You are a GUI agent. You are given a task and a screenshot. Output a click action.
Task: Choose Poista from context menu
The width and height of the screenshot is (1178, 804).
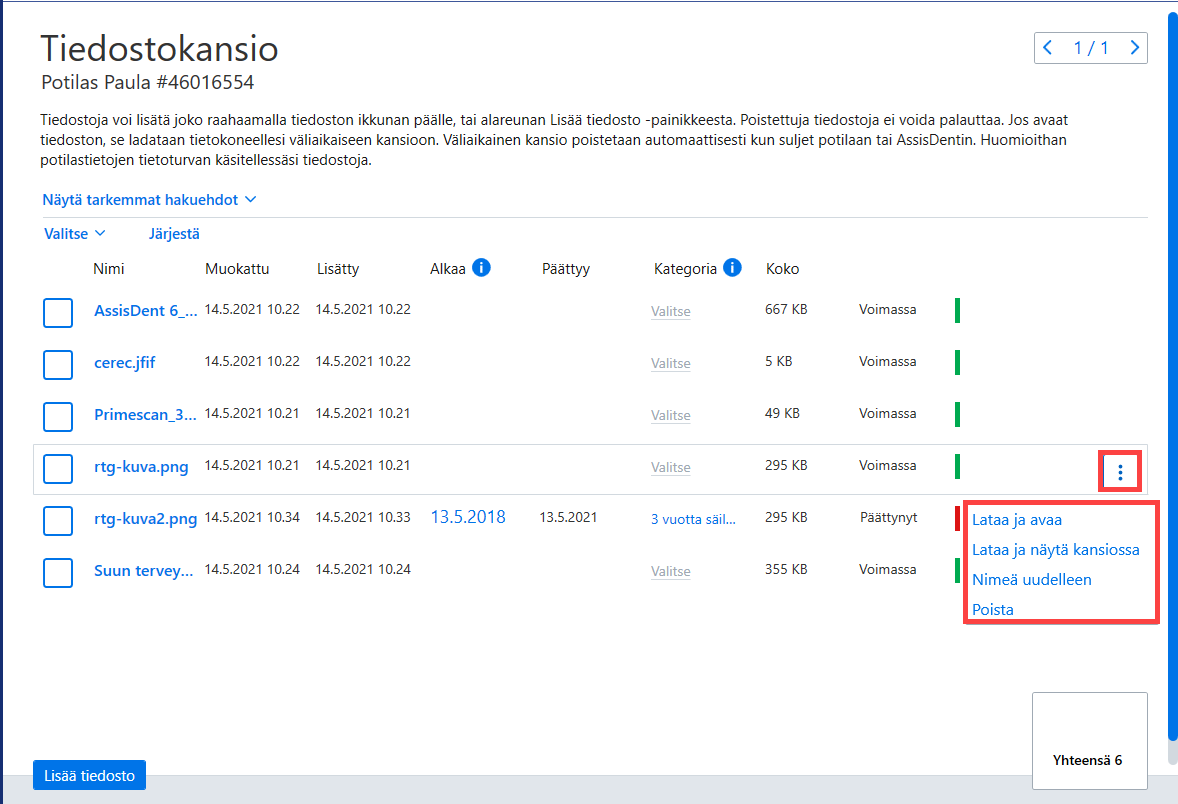point(992,609)
